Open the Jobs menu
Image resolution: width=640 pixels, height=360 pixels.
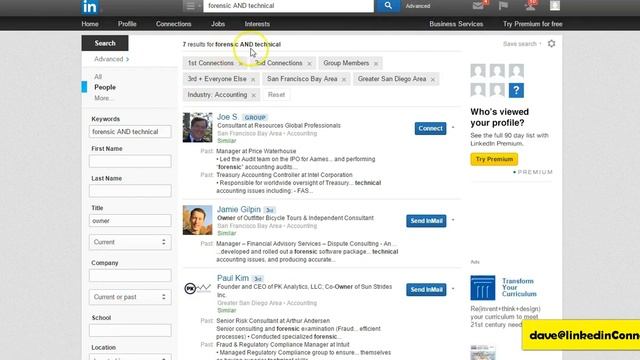pos(218,24)
